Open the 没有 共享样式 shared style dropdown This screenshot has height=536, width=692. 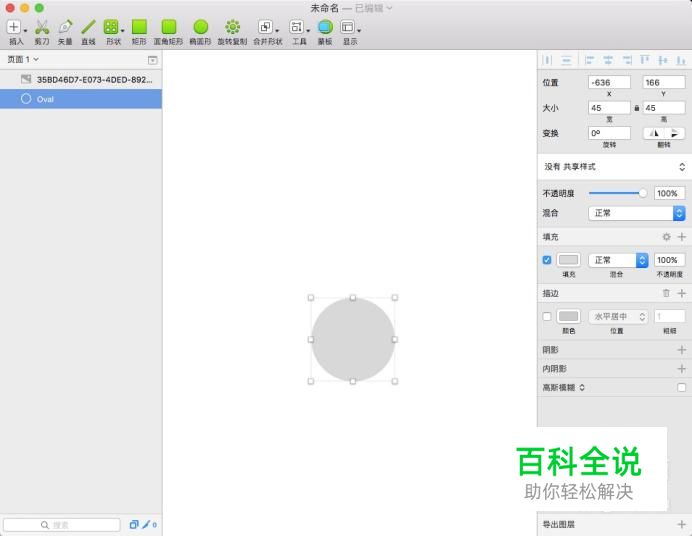(x=614, y=167)
